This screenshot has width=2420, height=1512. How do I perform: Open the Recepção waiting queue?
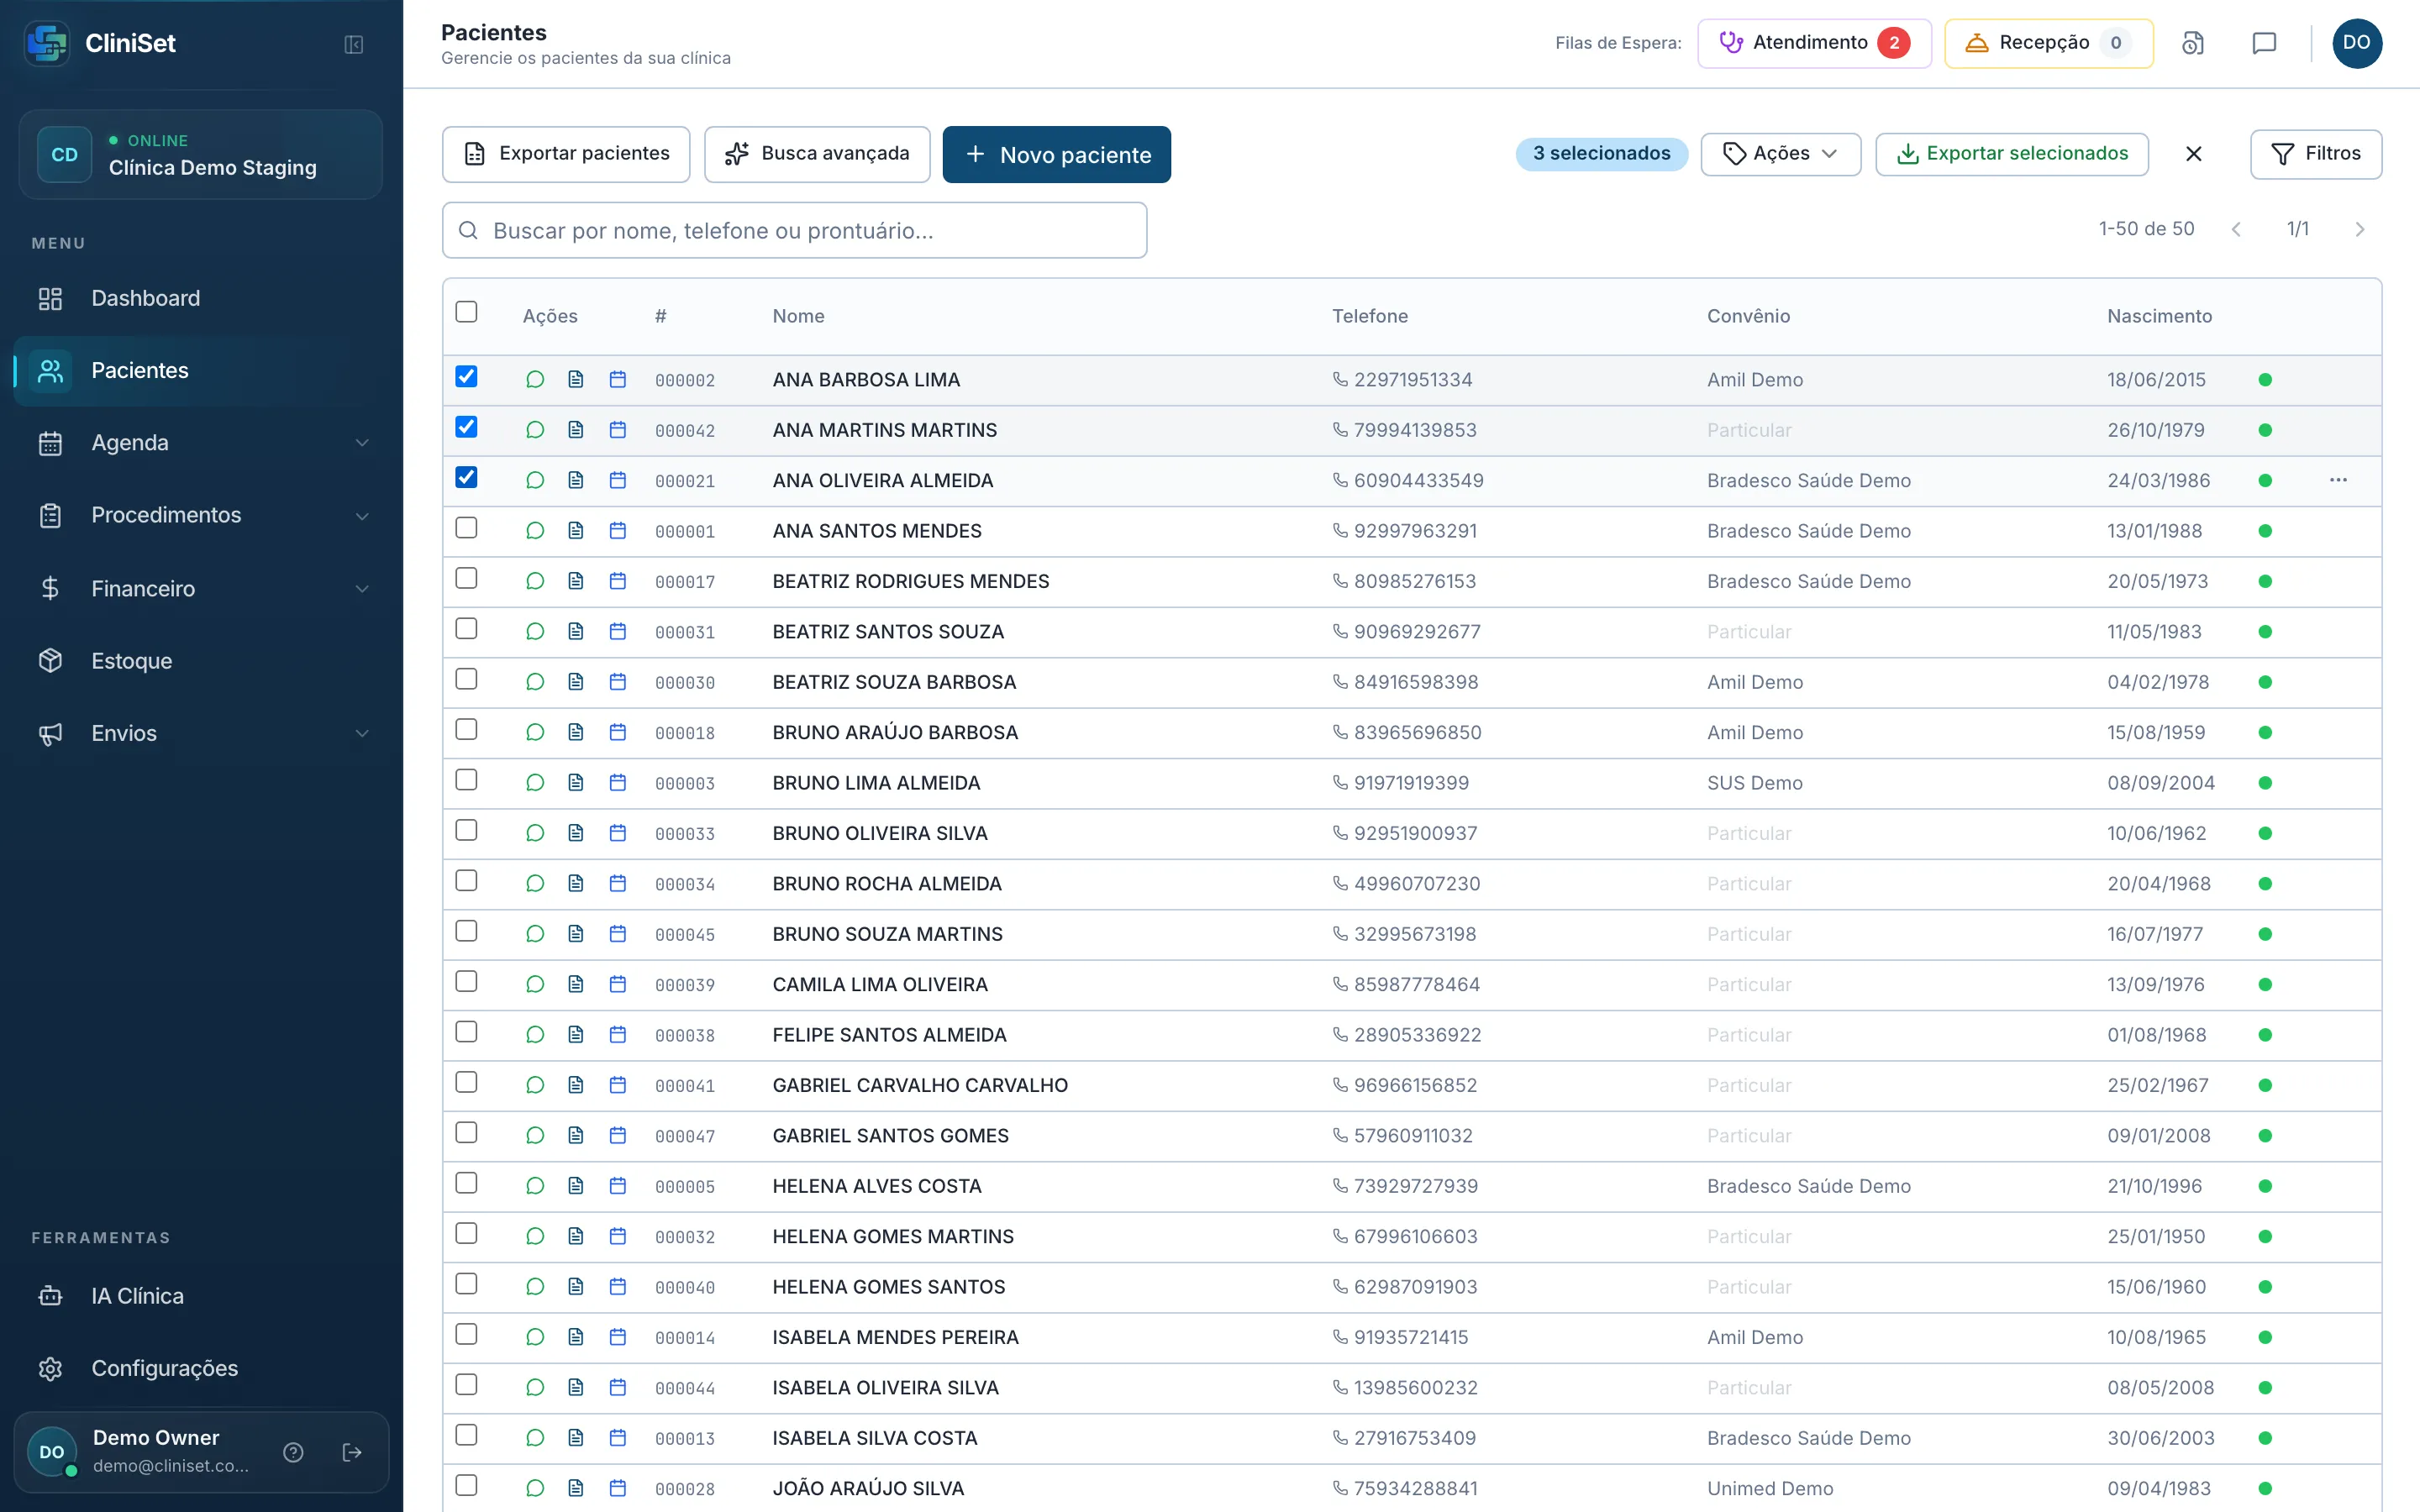click(2048, 43)
